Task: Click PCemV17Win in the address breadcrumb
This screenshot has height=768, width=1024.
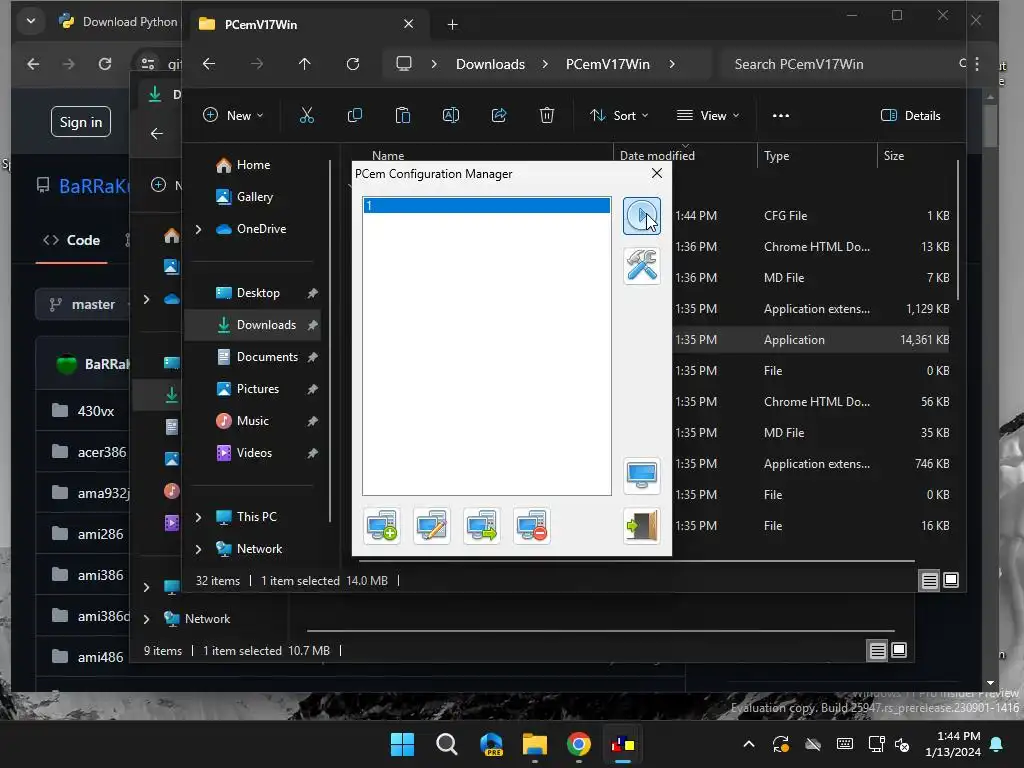Action: click(607, 64)
